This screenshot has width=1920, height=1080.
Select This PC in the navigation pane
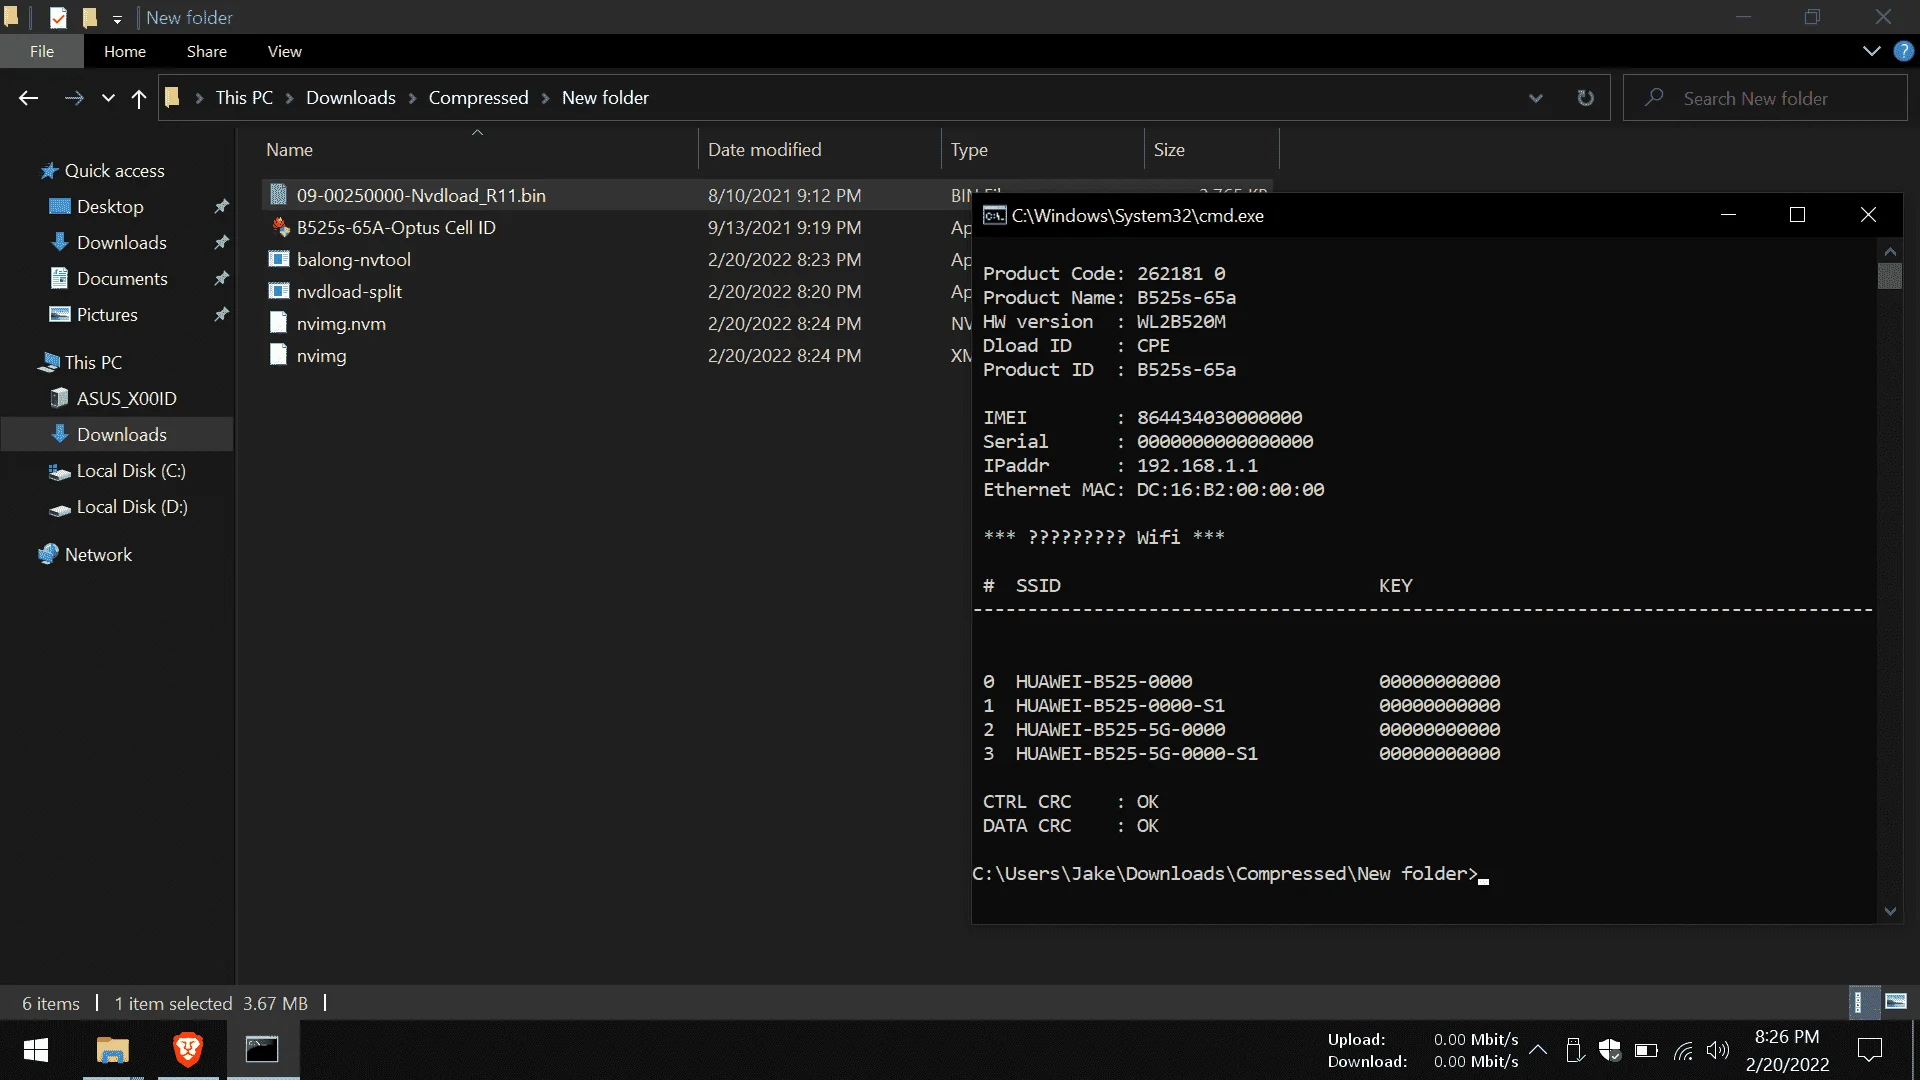93,363
